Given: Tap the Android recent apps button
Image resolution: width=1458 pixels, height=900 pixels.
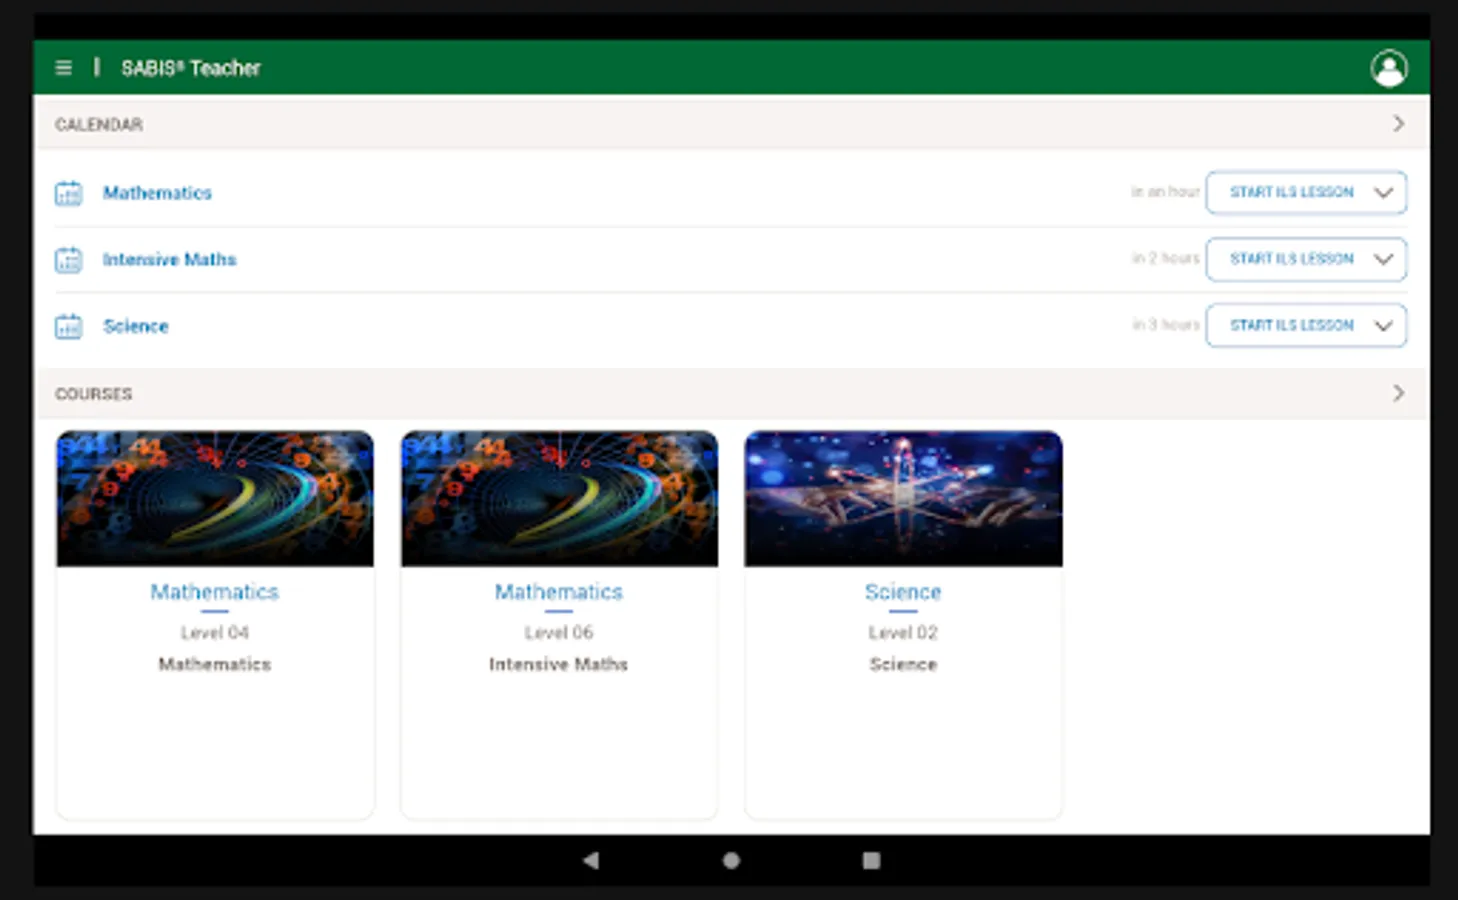Looking at the screenshot, I should point(871,860).
